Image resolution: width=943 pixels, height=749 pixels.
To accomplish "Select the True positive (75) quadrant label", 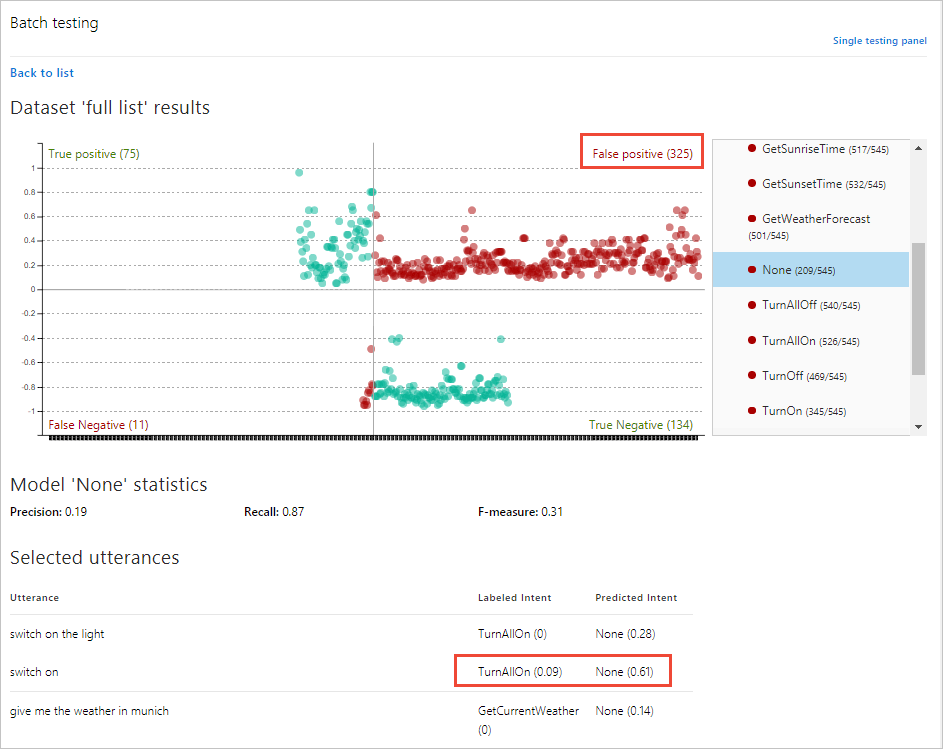I will pos(94,154).
